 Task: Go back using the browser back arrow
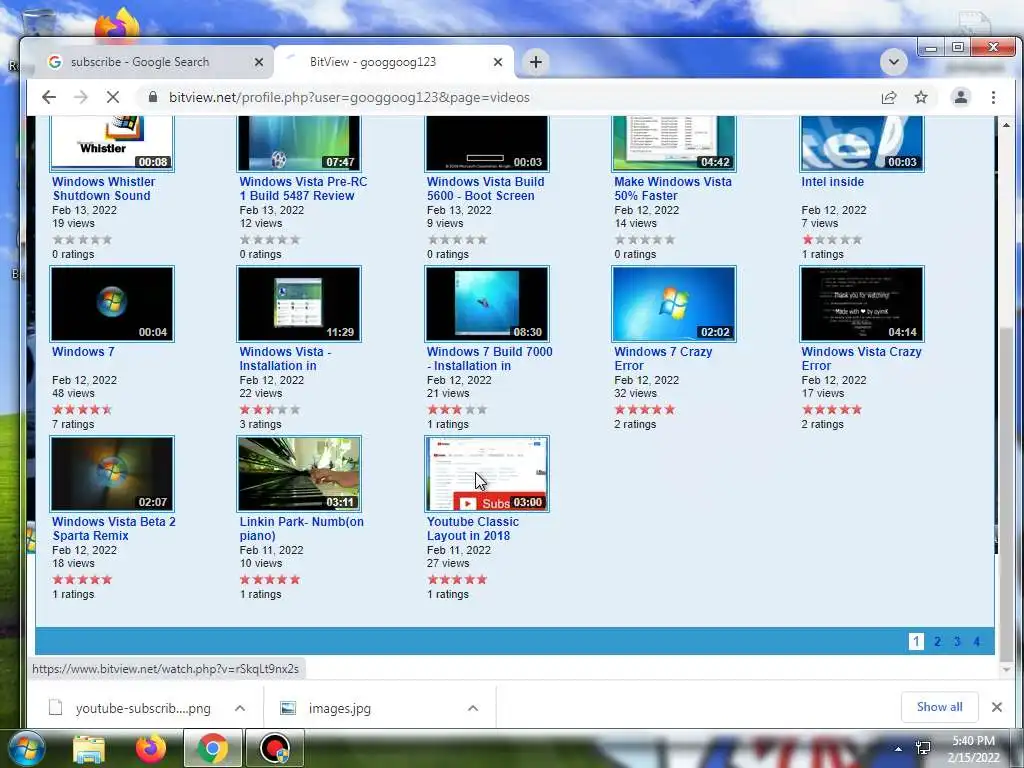point(49,97)
